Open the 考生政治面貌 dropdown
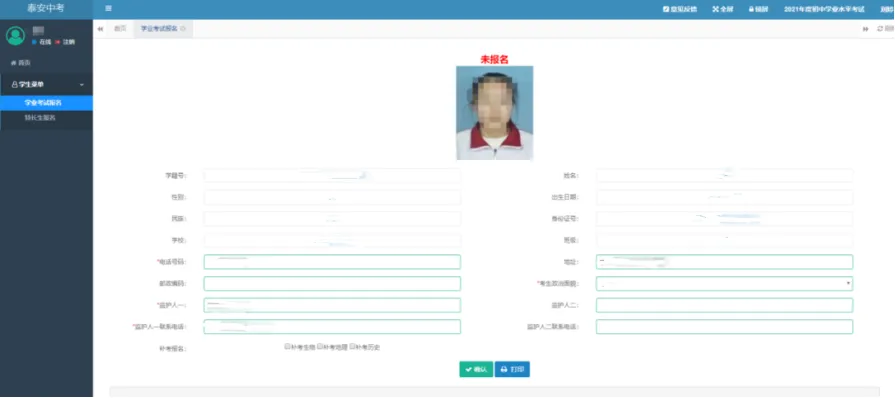 click(x=724, y=284)
